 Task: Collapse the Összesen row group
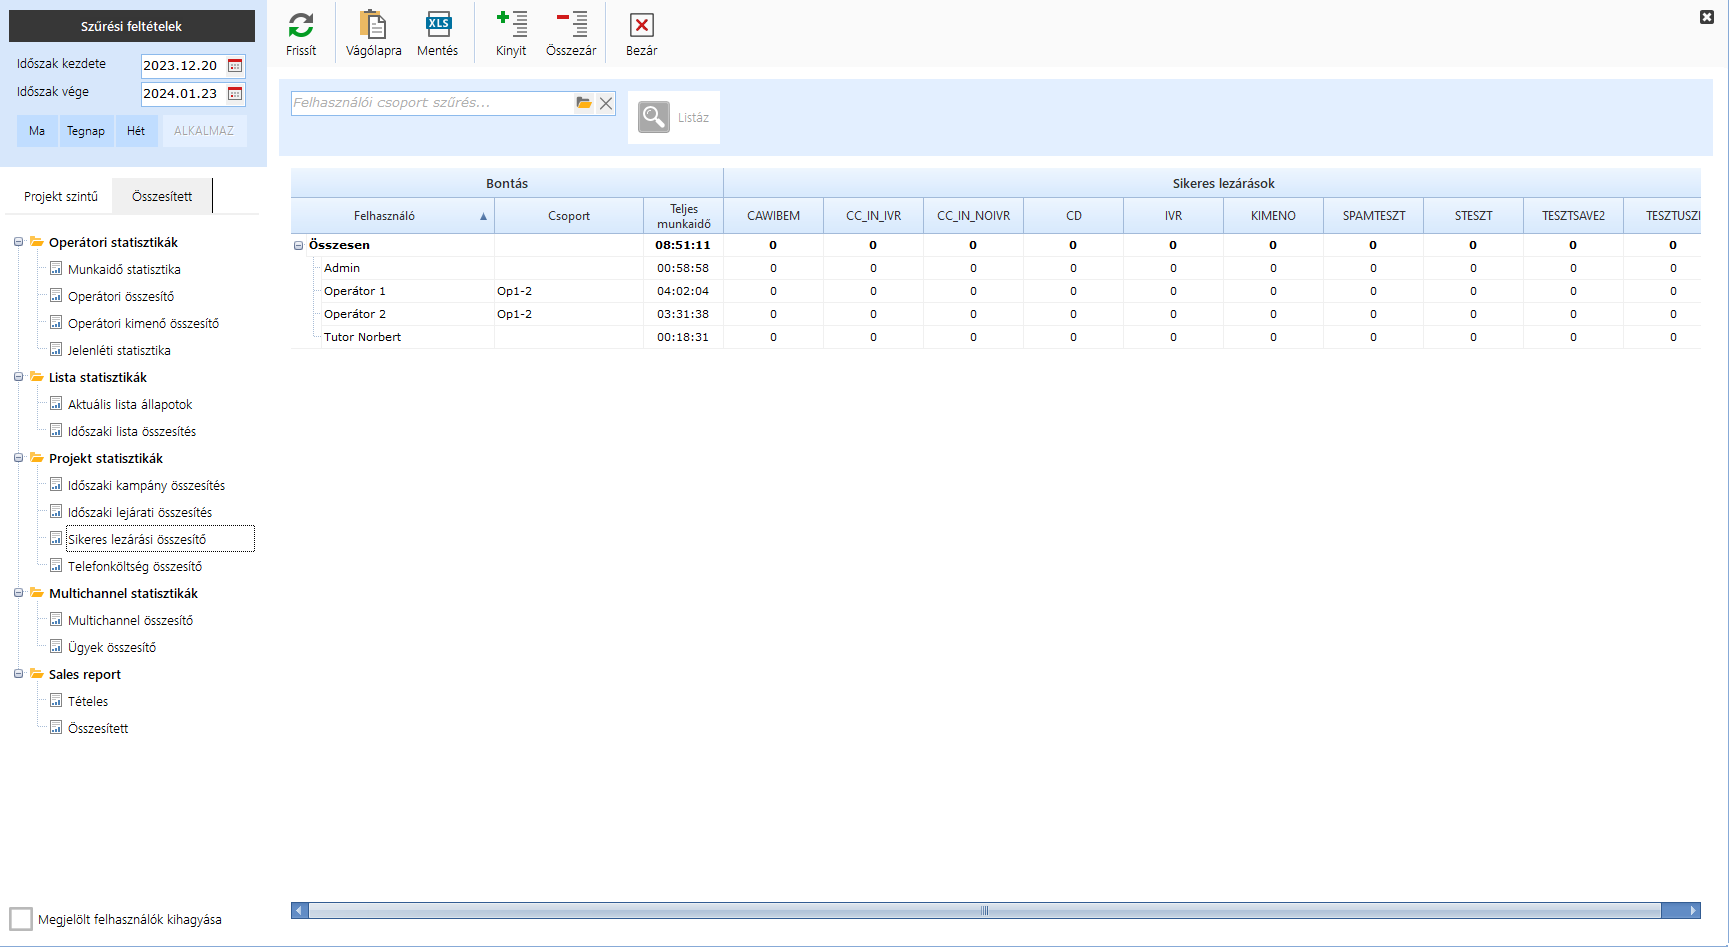tap(298, 245)
